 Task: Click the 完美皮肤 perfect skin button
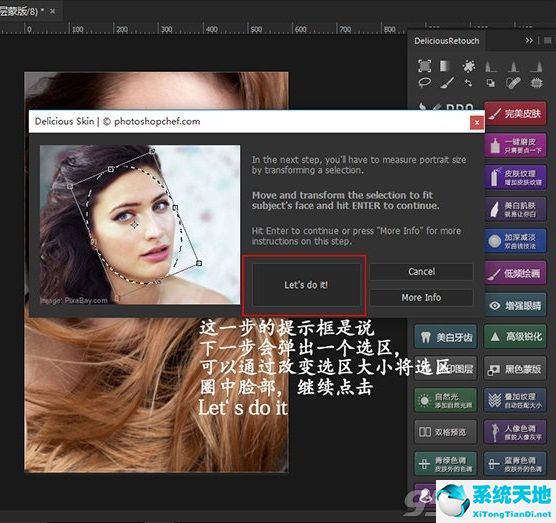[515, 113]
